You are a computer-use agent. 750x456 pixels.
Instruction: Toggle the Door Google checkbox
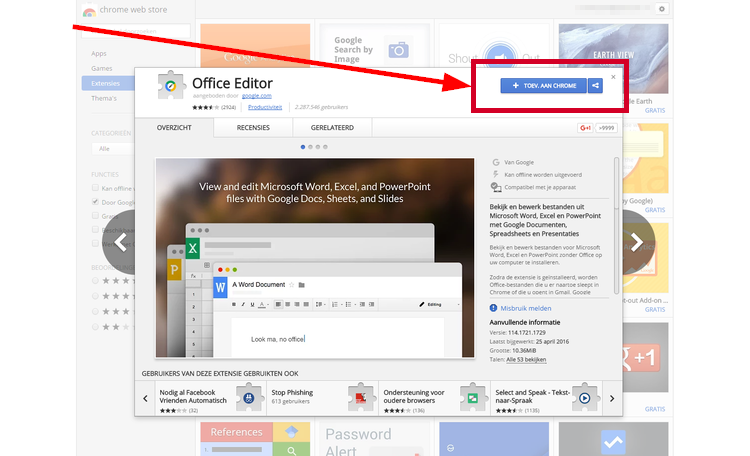point(95,201)
